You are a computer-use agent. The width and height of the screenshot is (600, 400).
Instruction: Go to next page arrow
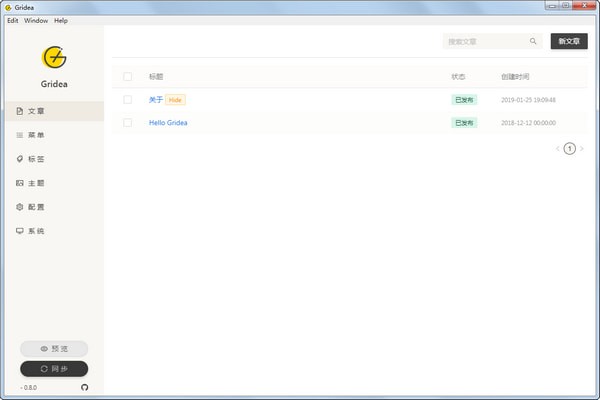pyautogui.click(x=582, y=148)
